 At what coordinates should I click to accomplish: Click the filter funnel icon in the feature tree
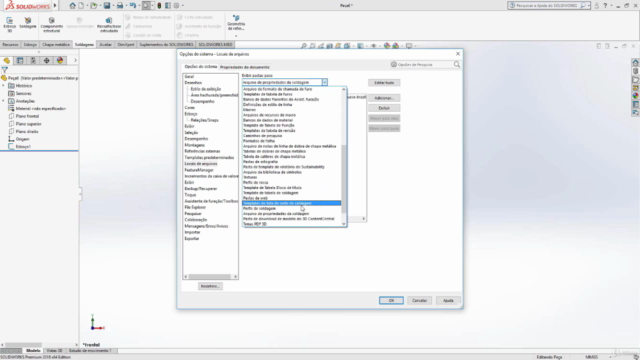4,70
